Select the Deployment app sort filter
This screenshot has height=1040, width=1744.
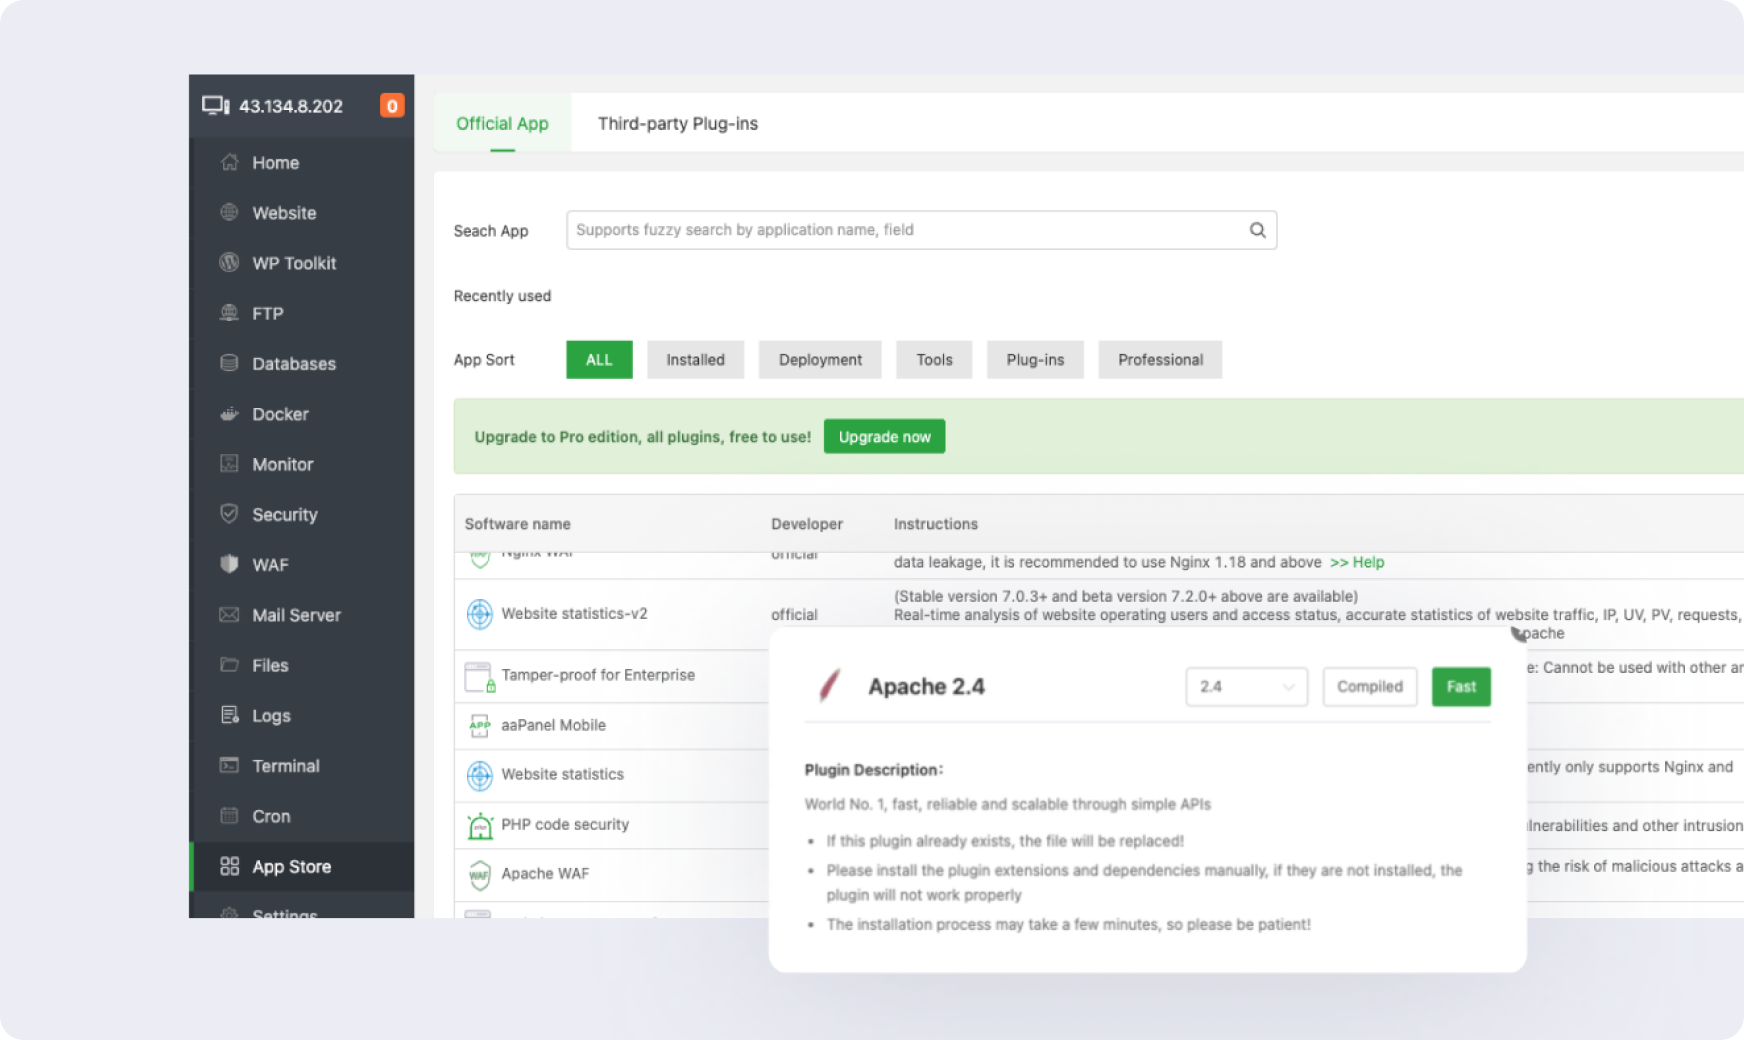pyautogui.click(x=820, y=360)
